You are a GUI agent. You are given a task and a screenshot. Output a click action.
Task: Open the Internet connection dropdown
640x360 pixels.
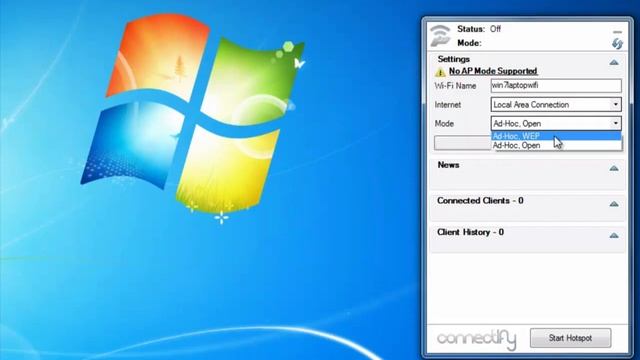pyautogui.click(x=556, y=104)
